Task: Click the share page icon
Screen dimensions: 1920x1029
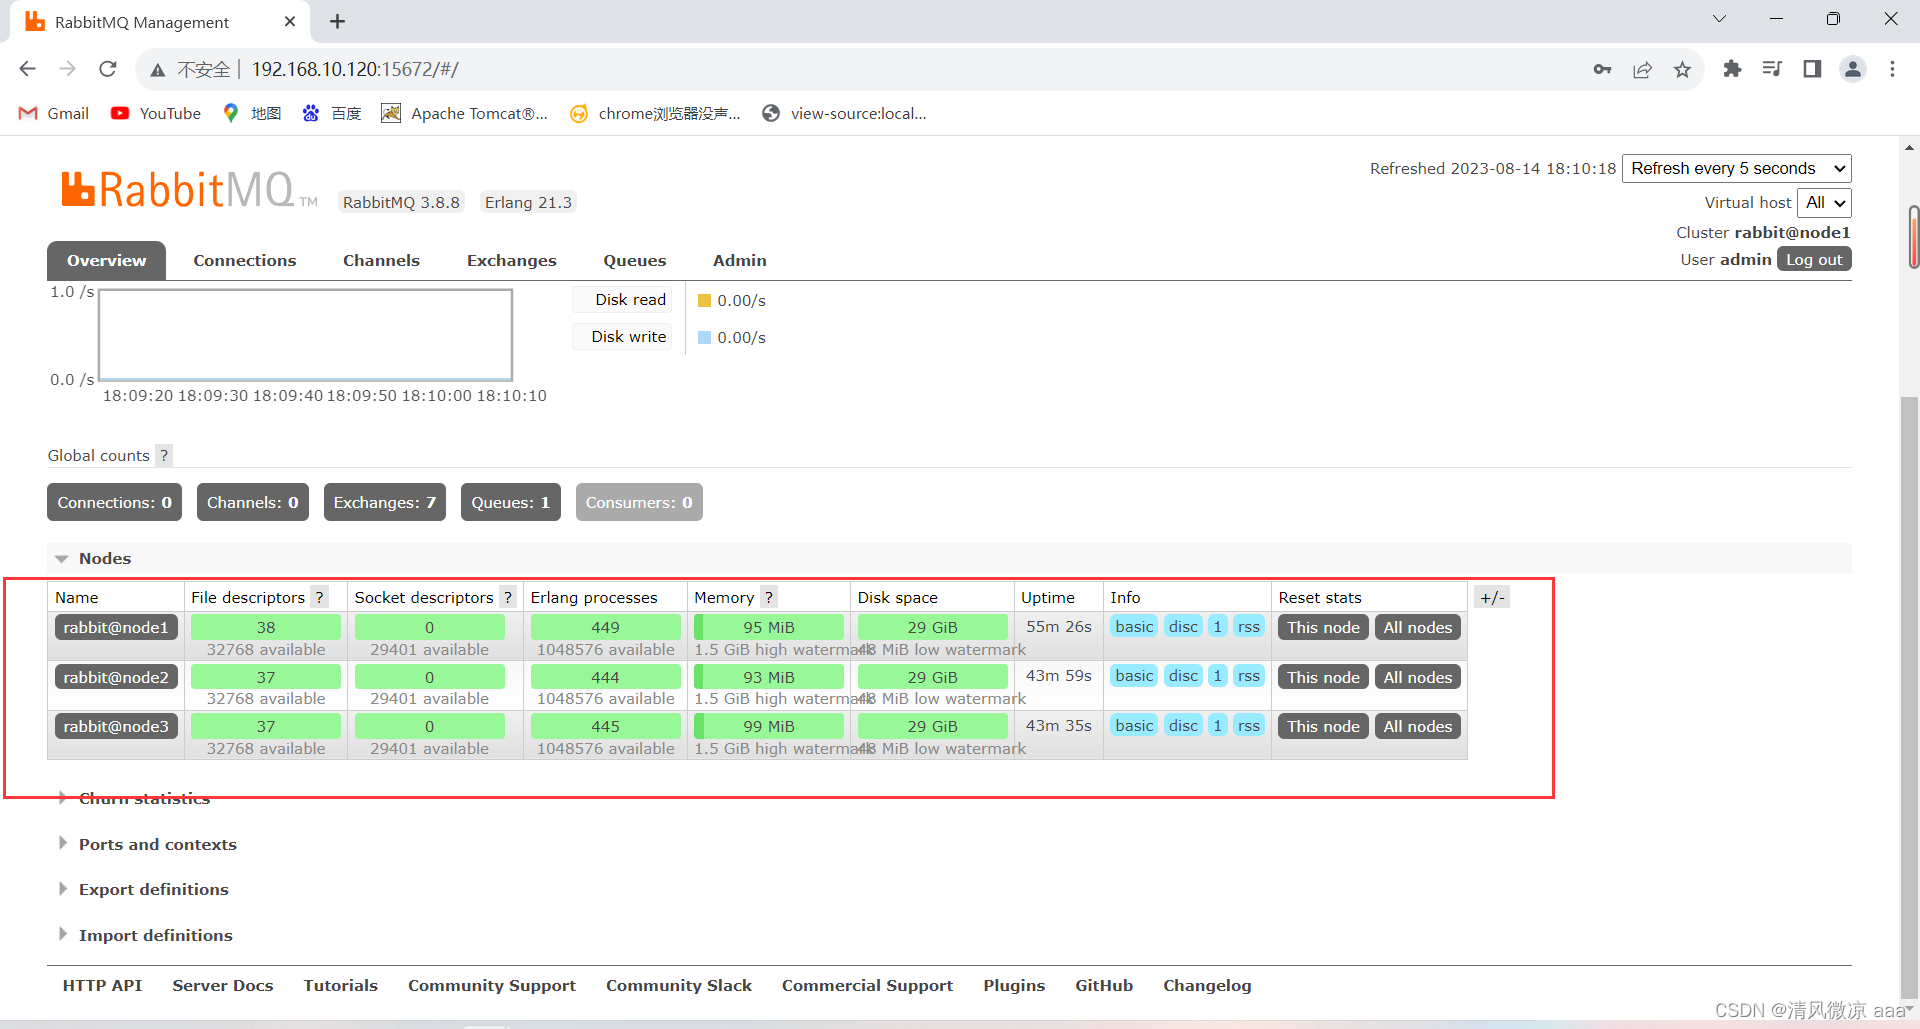Action: (1642, 69)
